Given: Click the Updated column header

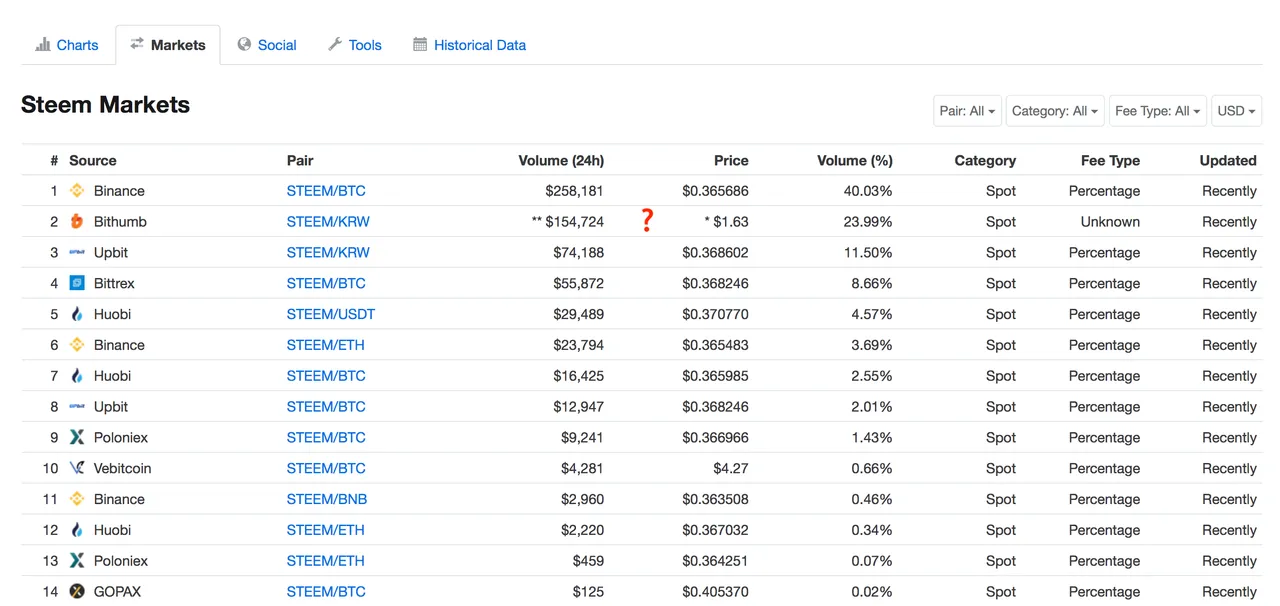Looking at the screenshot, I should [x=1228, y=161].
